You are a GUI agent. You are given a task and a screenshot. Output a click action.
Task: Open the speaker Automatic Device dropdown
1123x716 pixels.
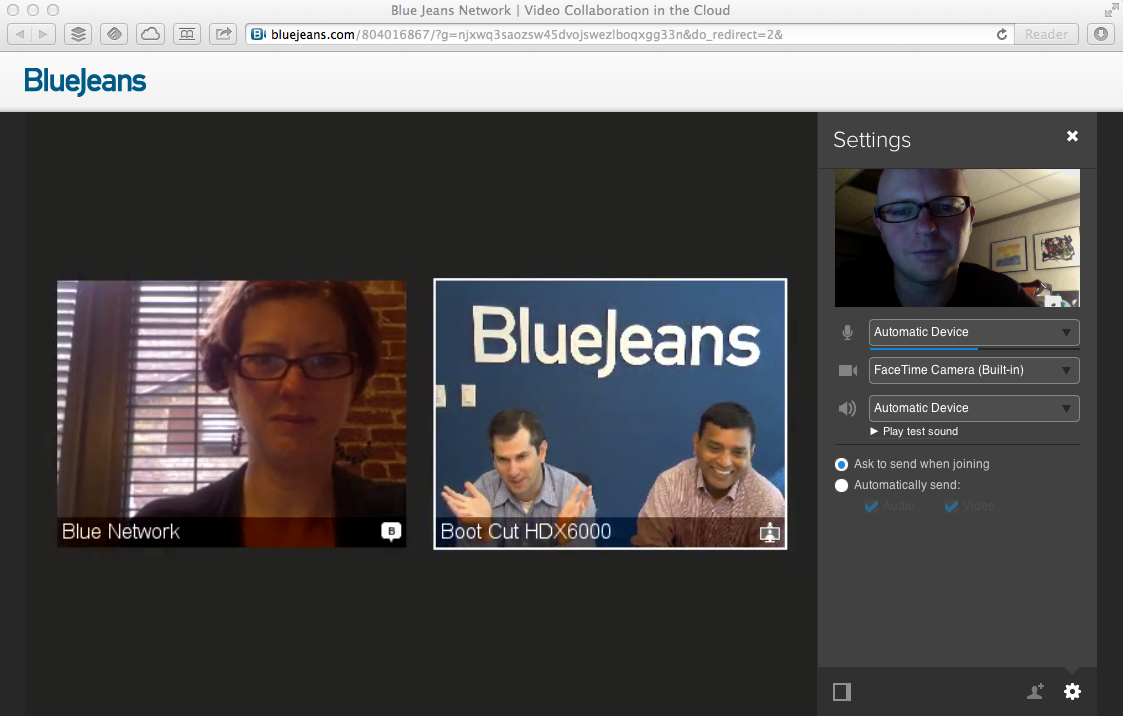pos(974,408)
